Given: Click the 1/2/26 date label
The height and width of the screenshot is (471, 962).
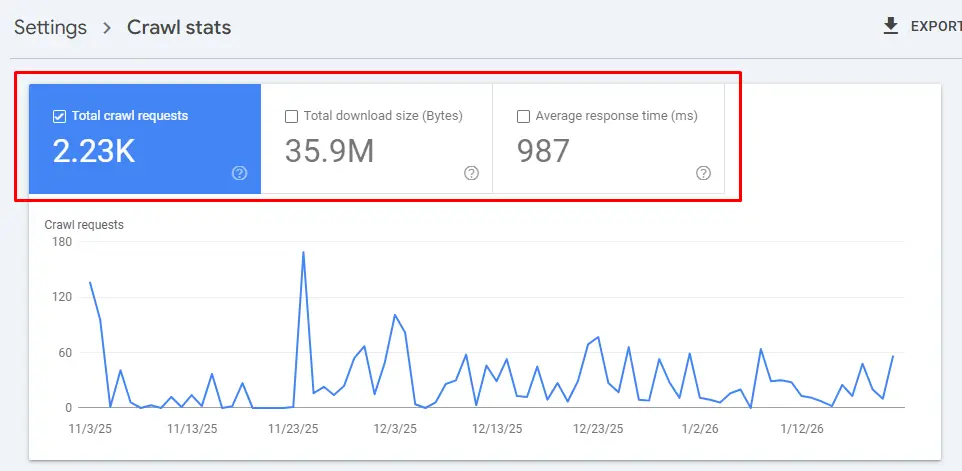Looking at the screenshot, I should [700, 429].
